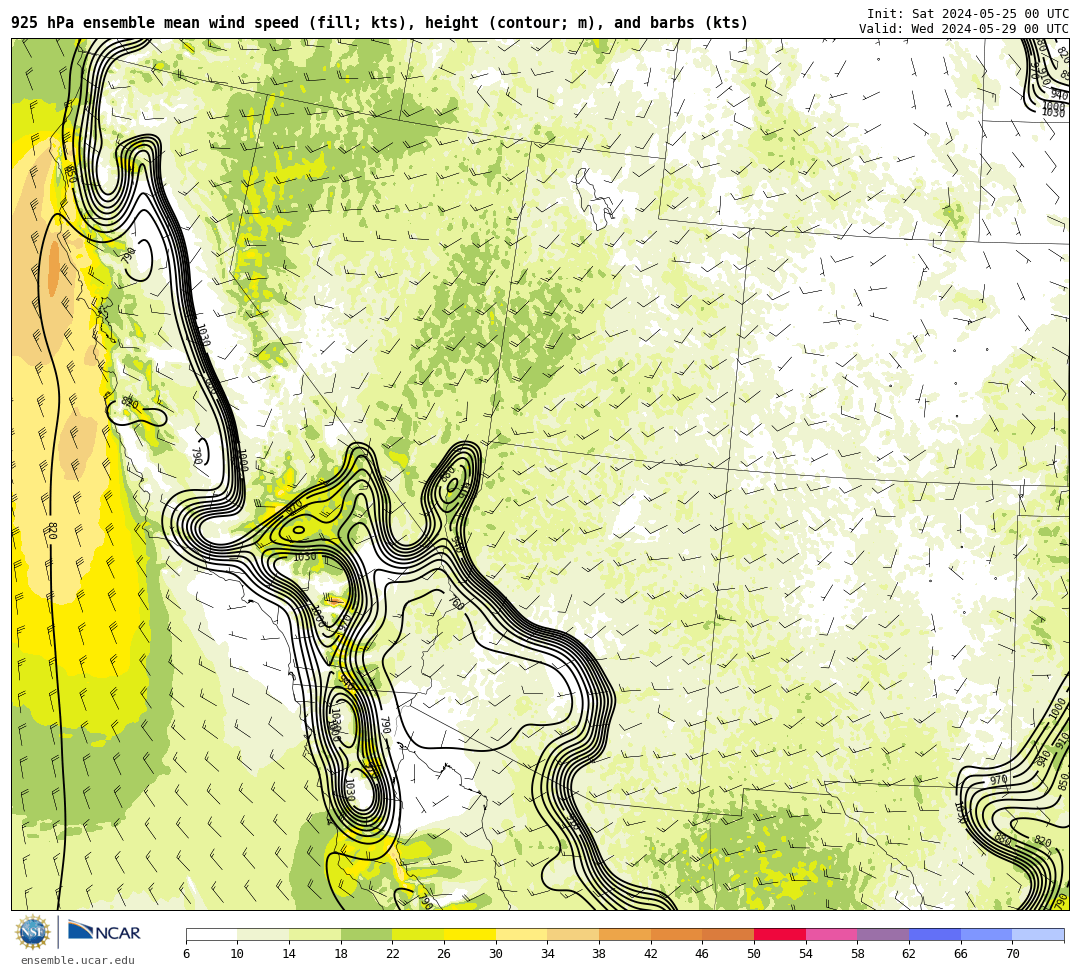Screen dimensions: 1080x973
Task: Click the 50-54 kts red swatch
Action: [780, 934]
